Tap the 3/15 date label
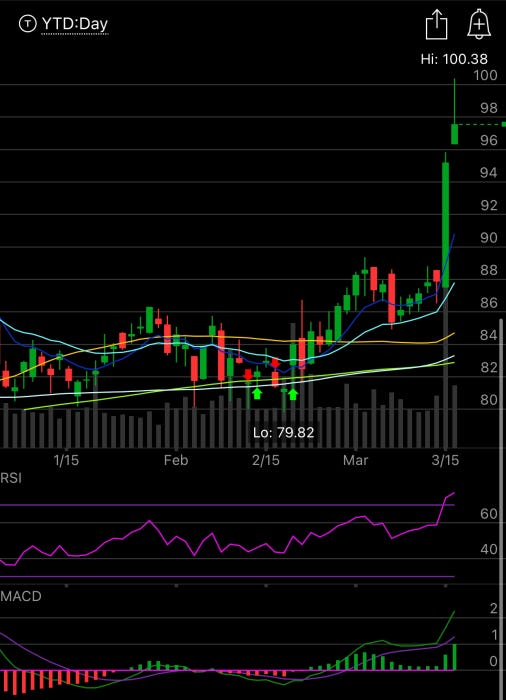The width and height of the screenshot is (506, 700). point(445,460)
